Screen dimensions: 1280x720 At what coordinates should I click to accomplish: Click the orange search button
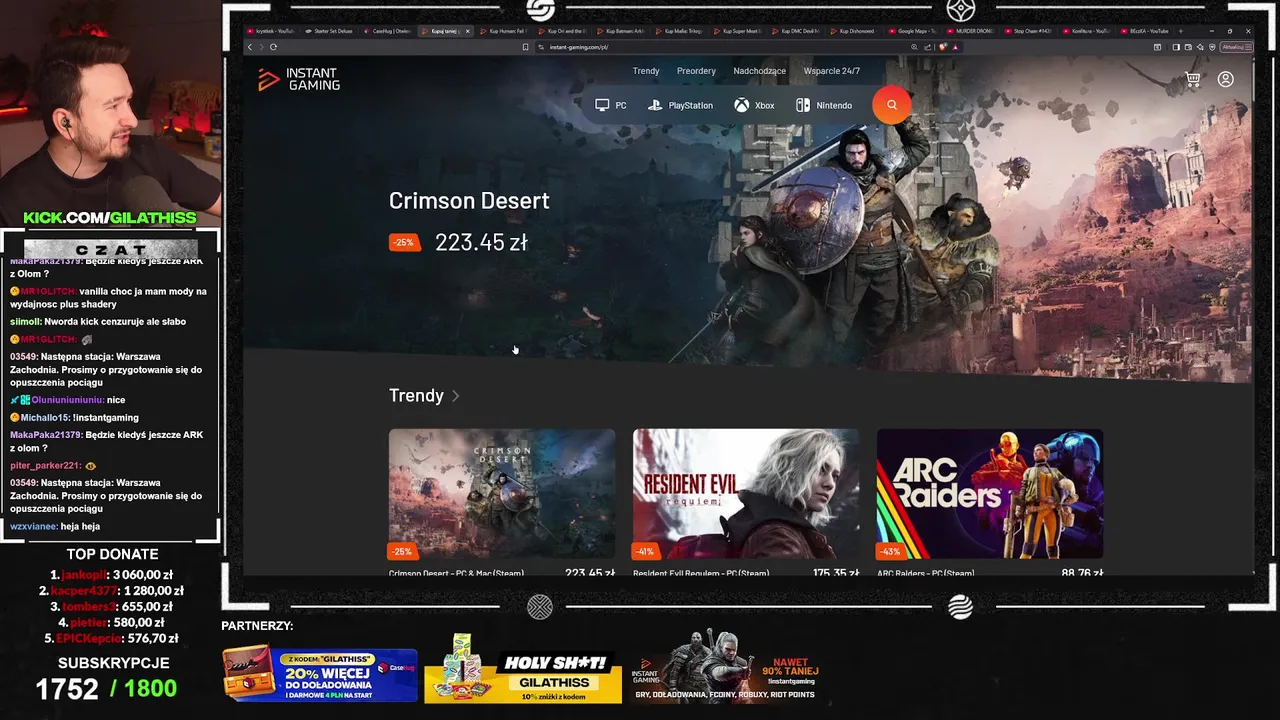coord(892,105)
